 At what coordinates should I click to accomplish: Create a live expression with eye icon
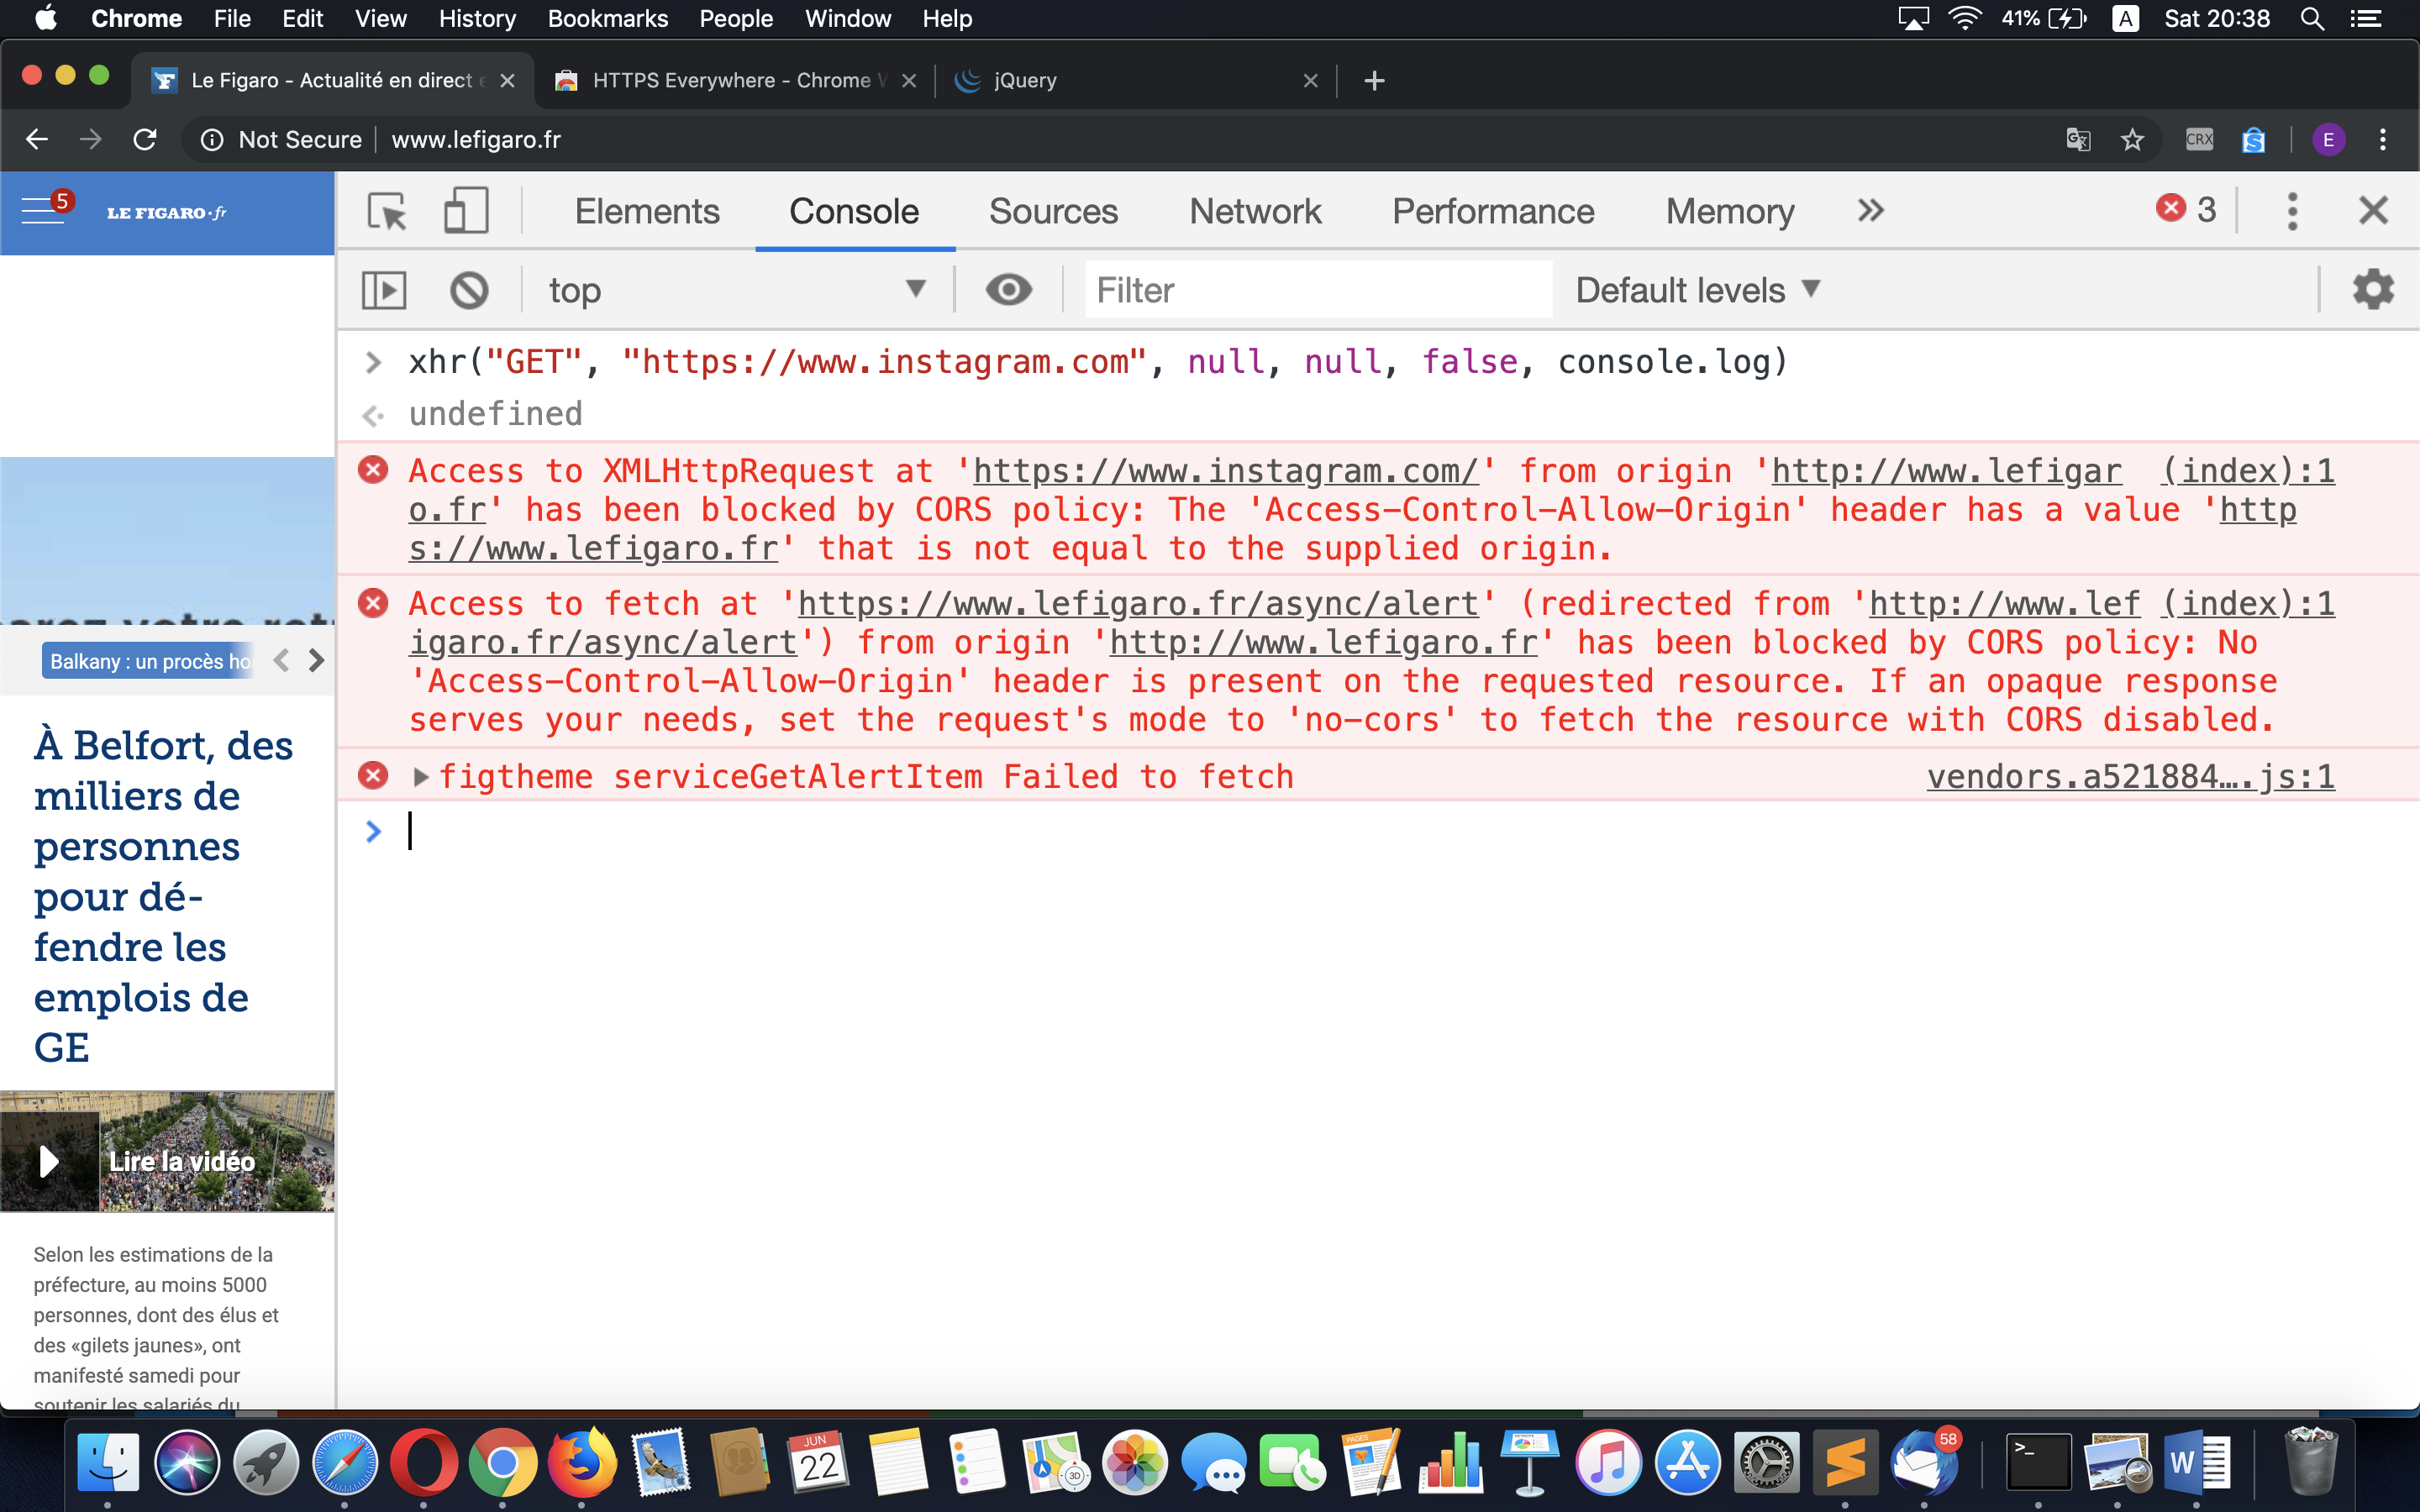click(x=1008, y=290)
